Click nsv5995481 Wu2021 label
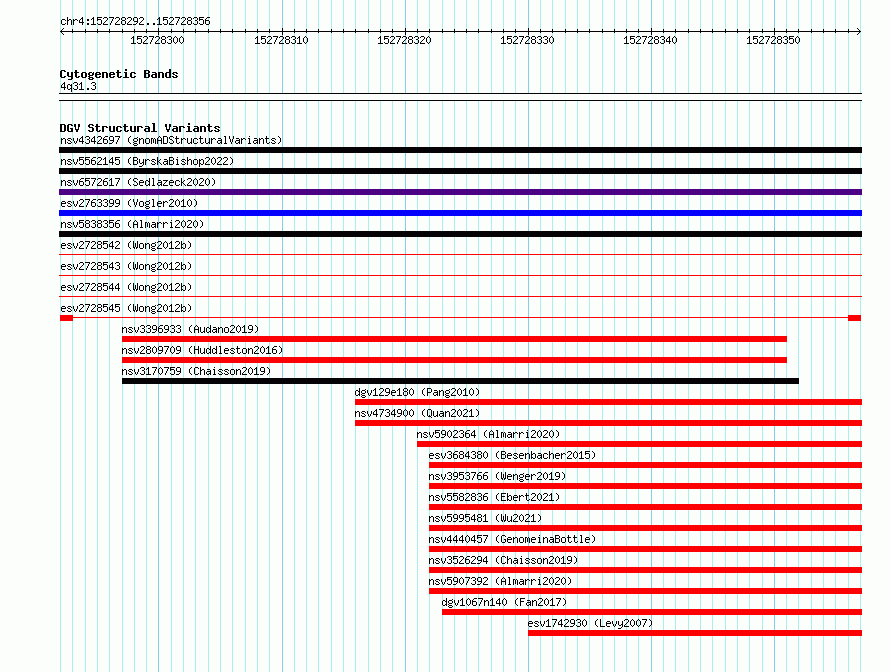 (x=485, y=518)
